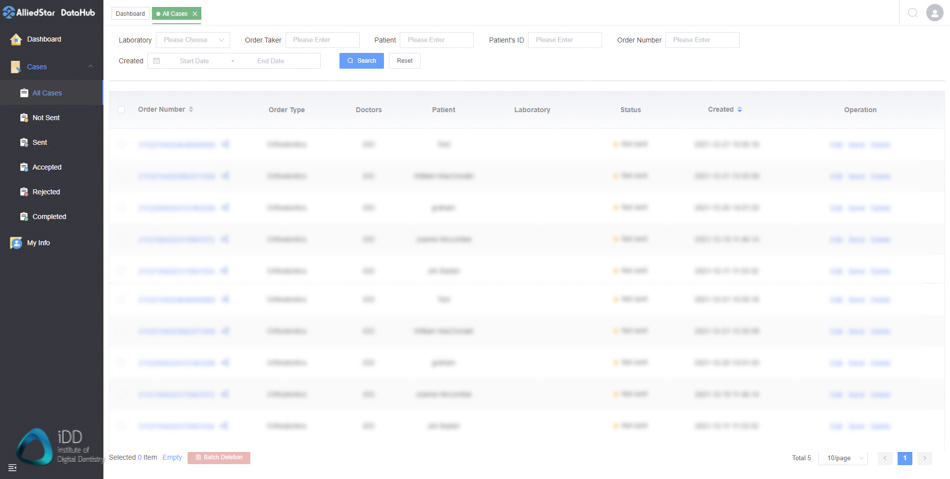Screen dimensions: 950x479
Task: Click the Dashboard home icon in the sidebar
Action: 16,39
